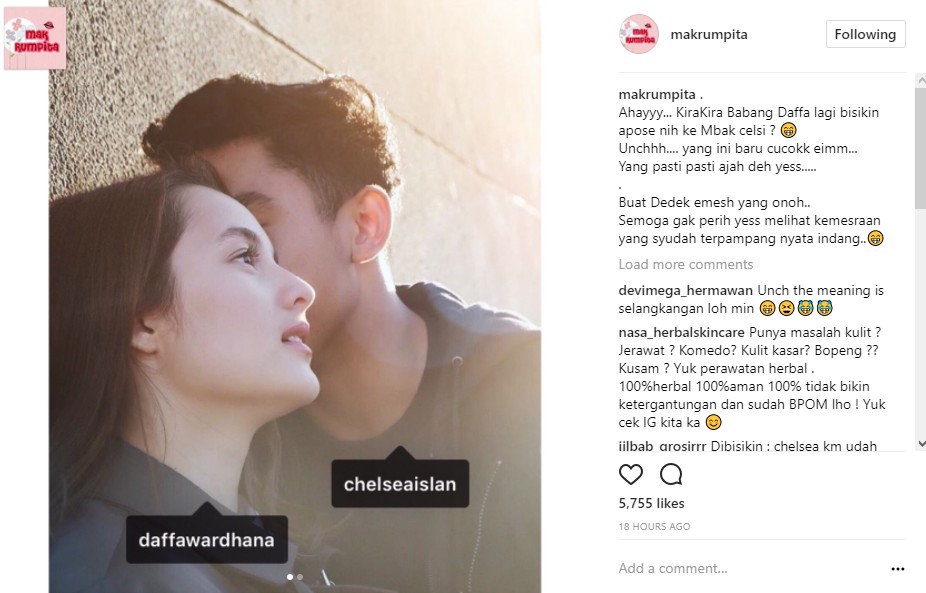
Task: View the 5,755 likes list
Action: click(651, 503)
